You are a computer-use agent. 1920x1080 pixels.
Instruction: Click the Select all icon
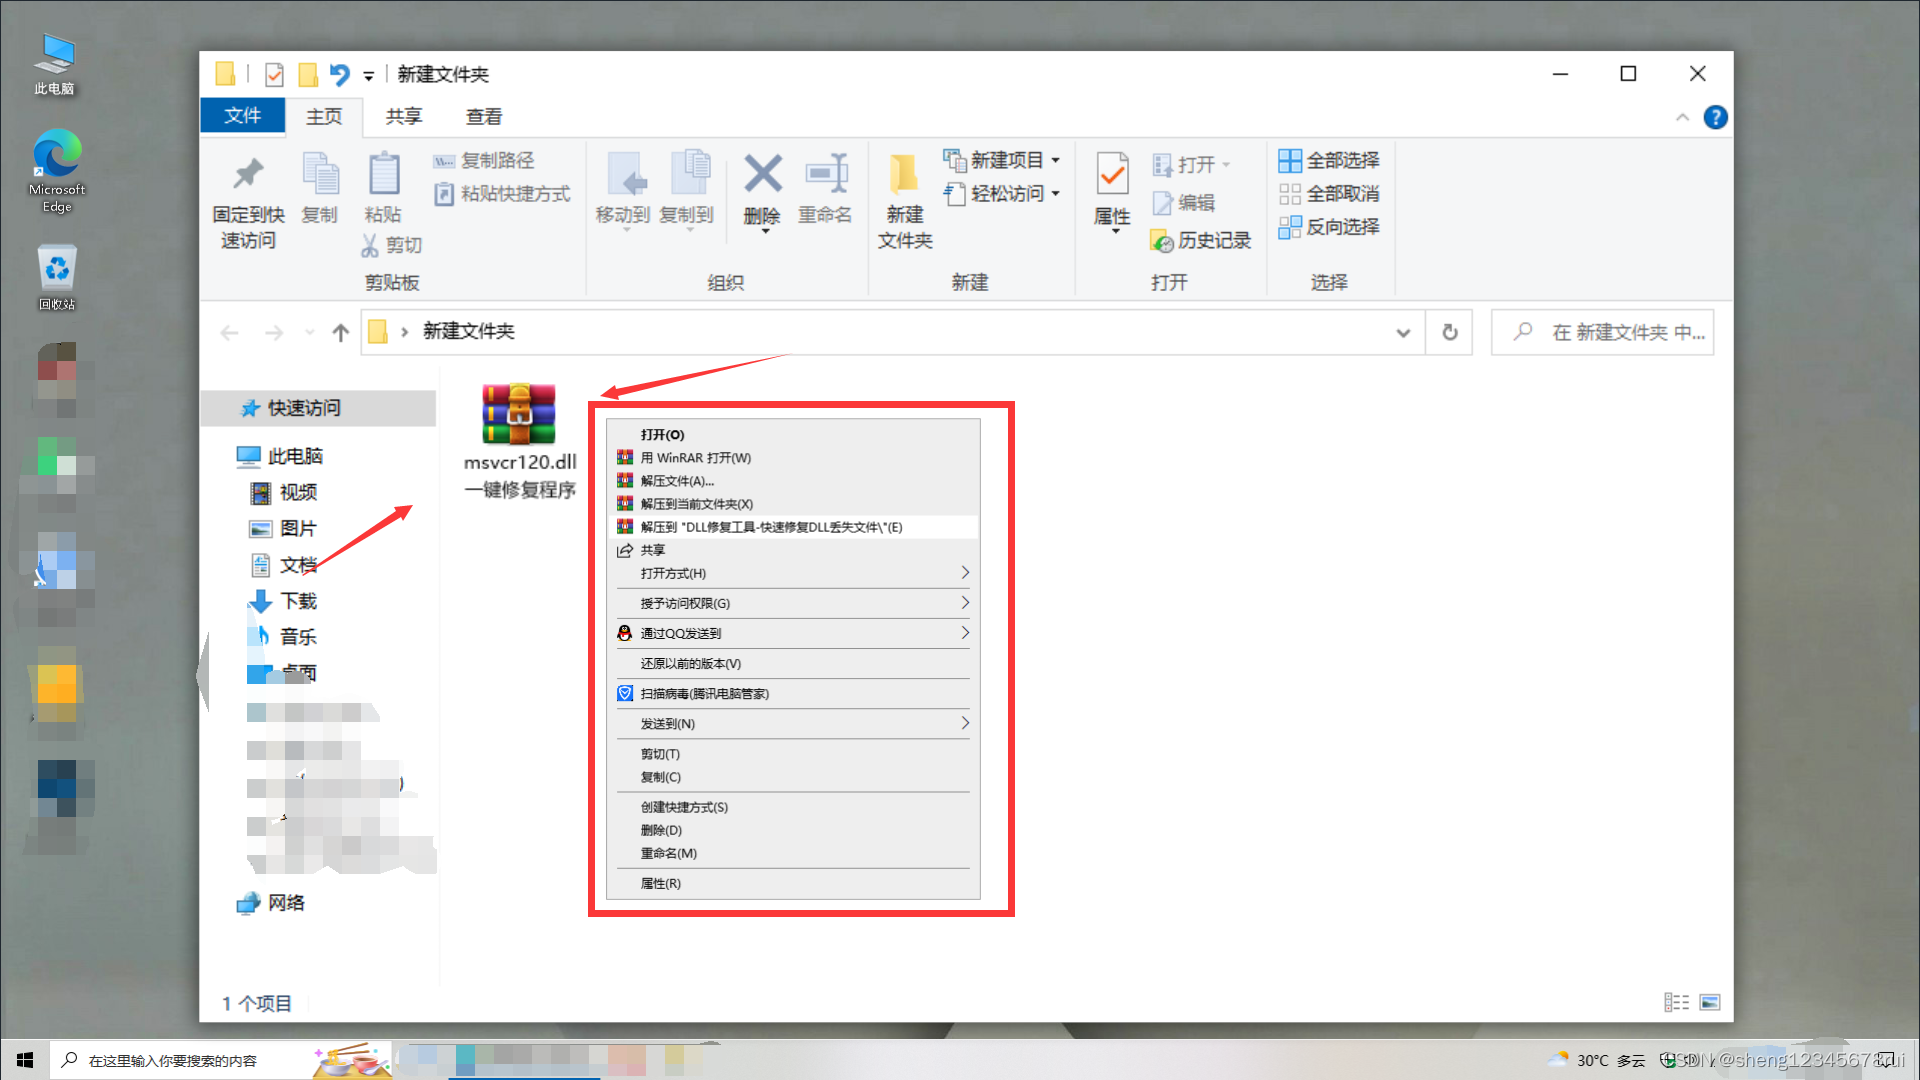click(1290, 160)
